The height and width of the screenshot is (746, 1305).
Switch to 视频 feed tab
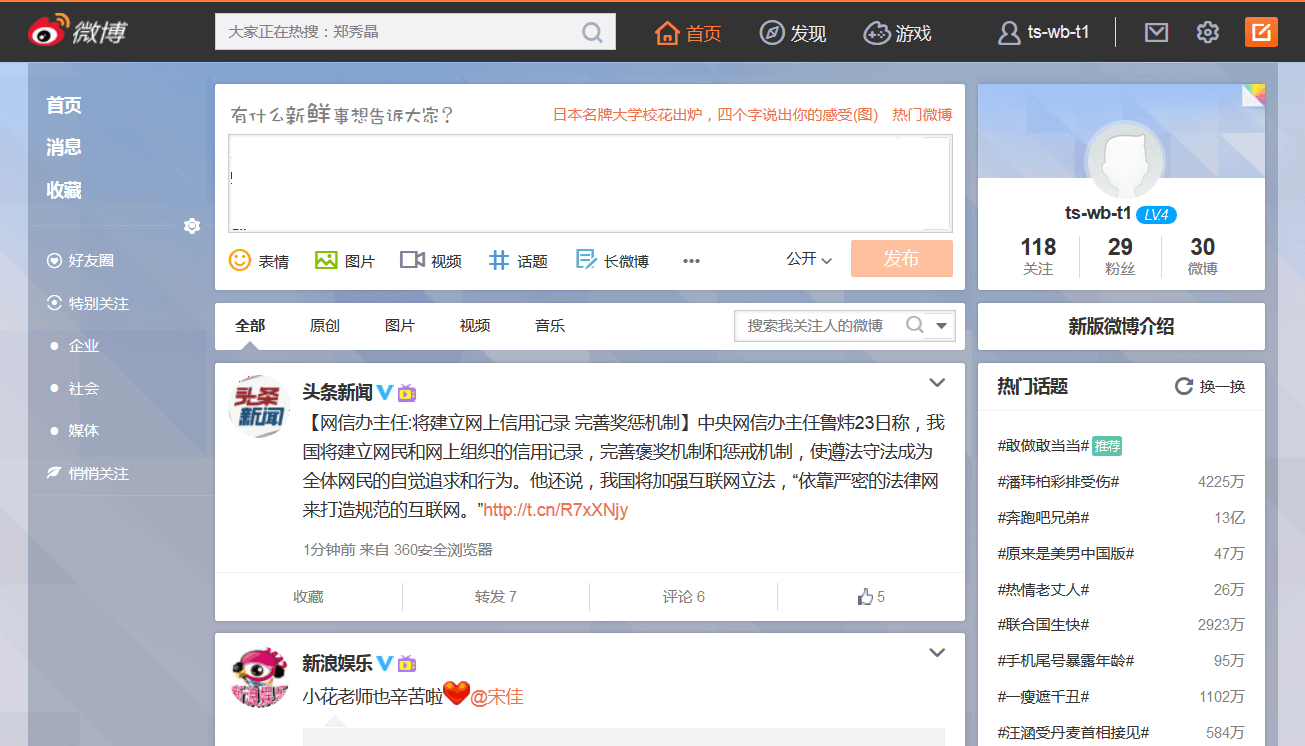tap(475, 326)
